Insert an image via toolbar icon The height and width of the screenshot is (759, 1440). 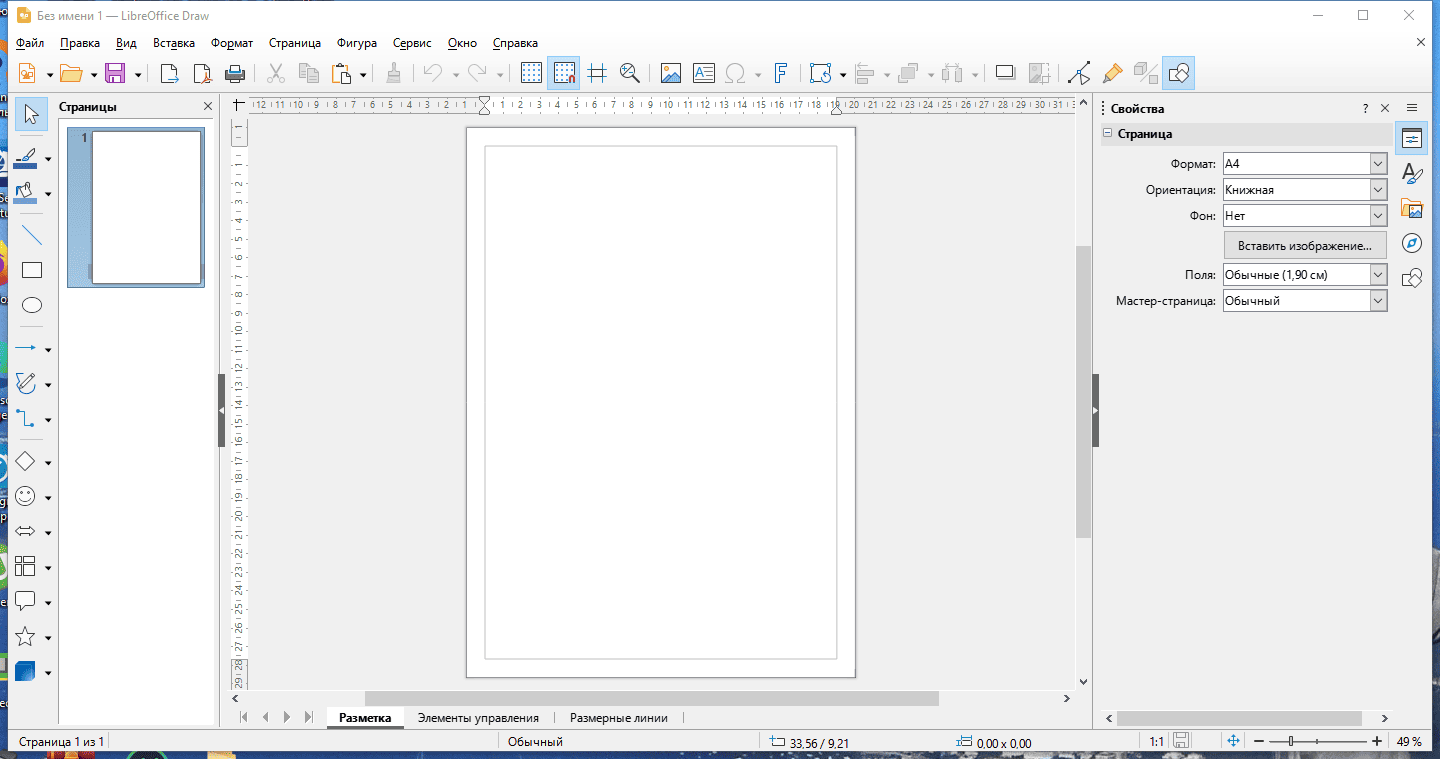pos(670,73)
